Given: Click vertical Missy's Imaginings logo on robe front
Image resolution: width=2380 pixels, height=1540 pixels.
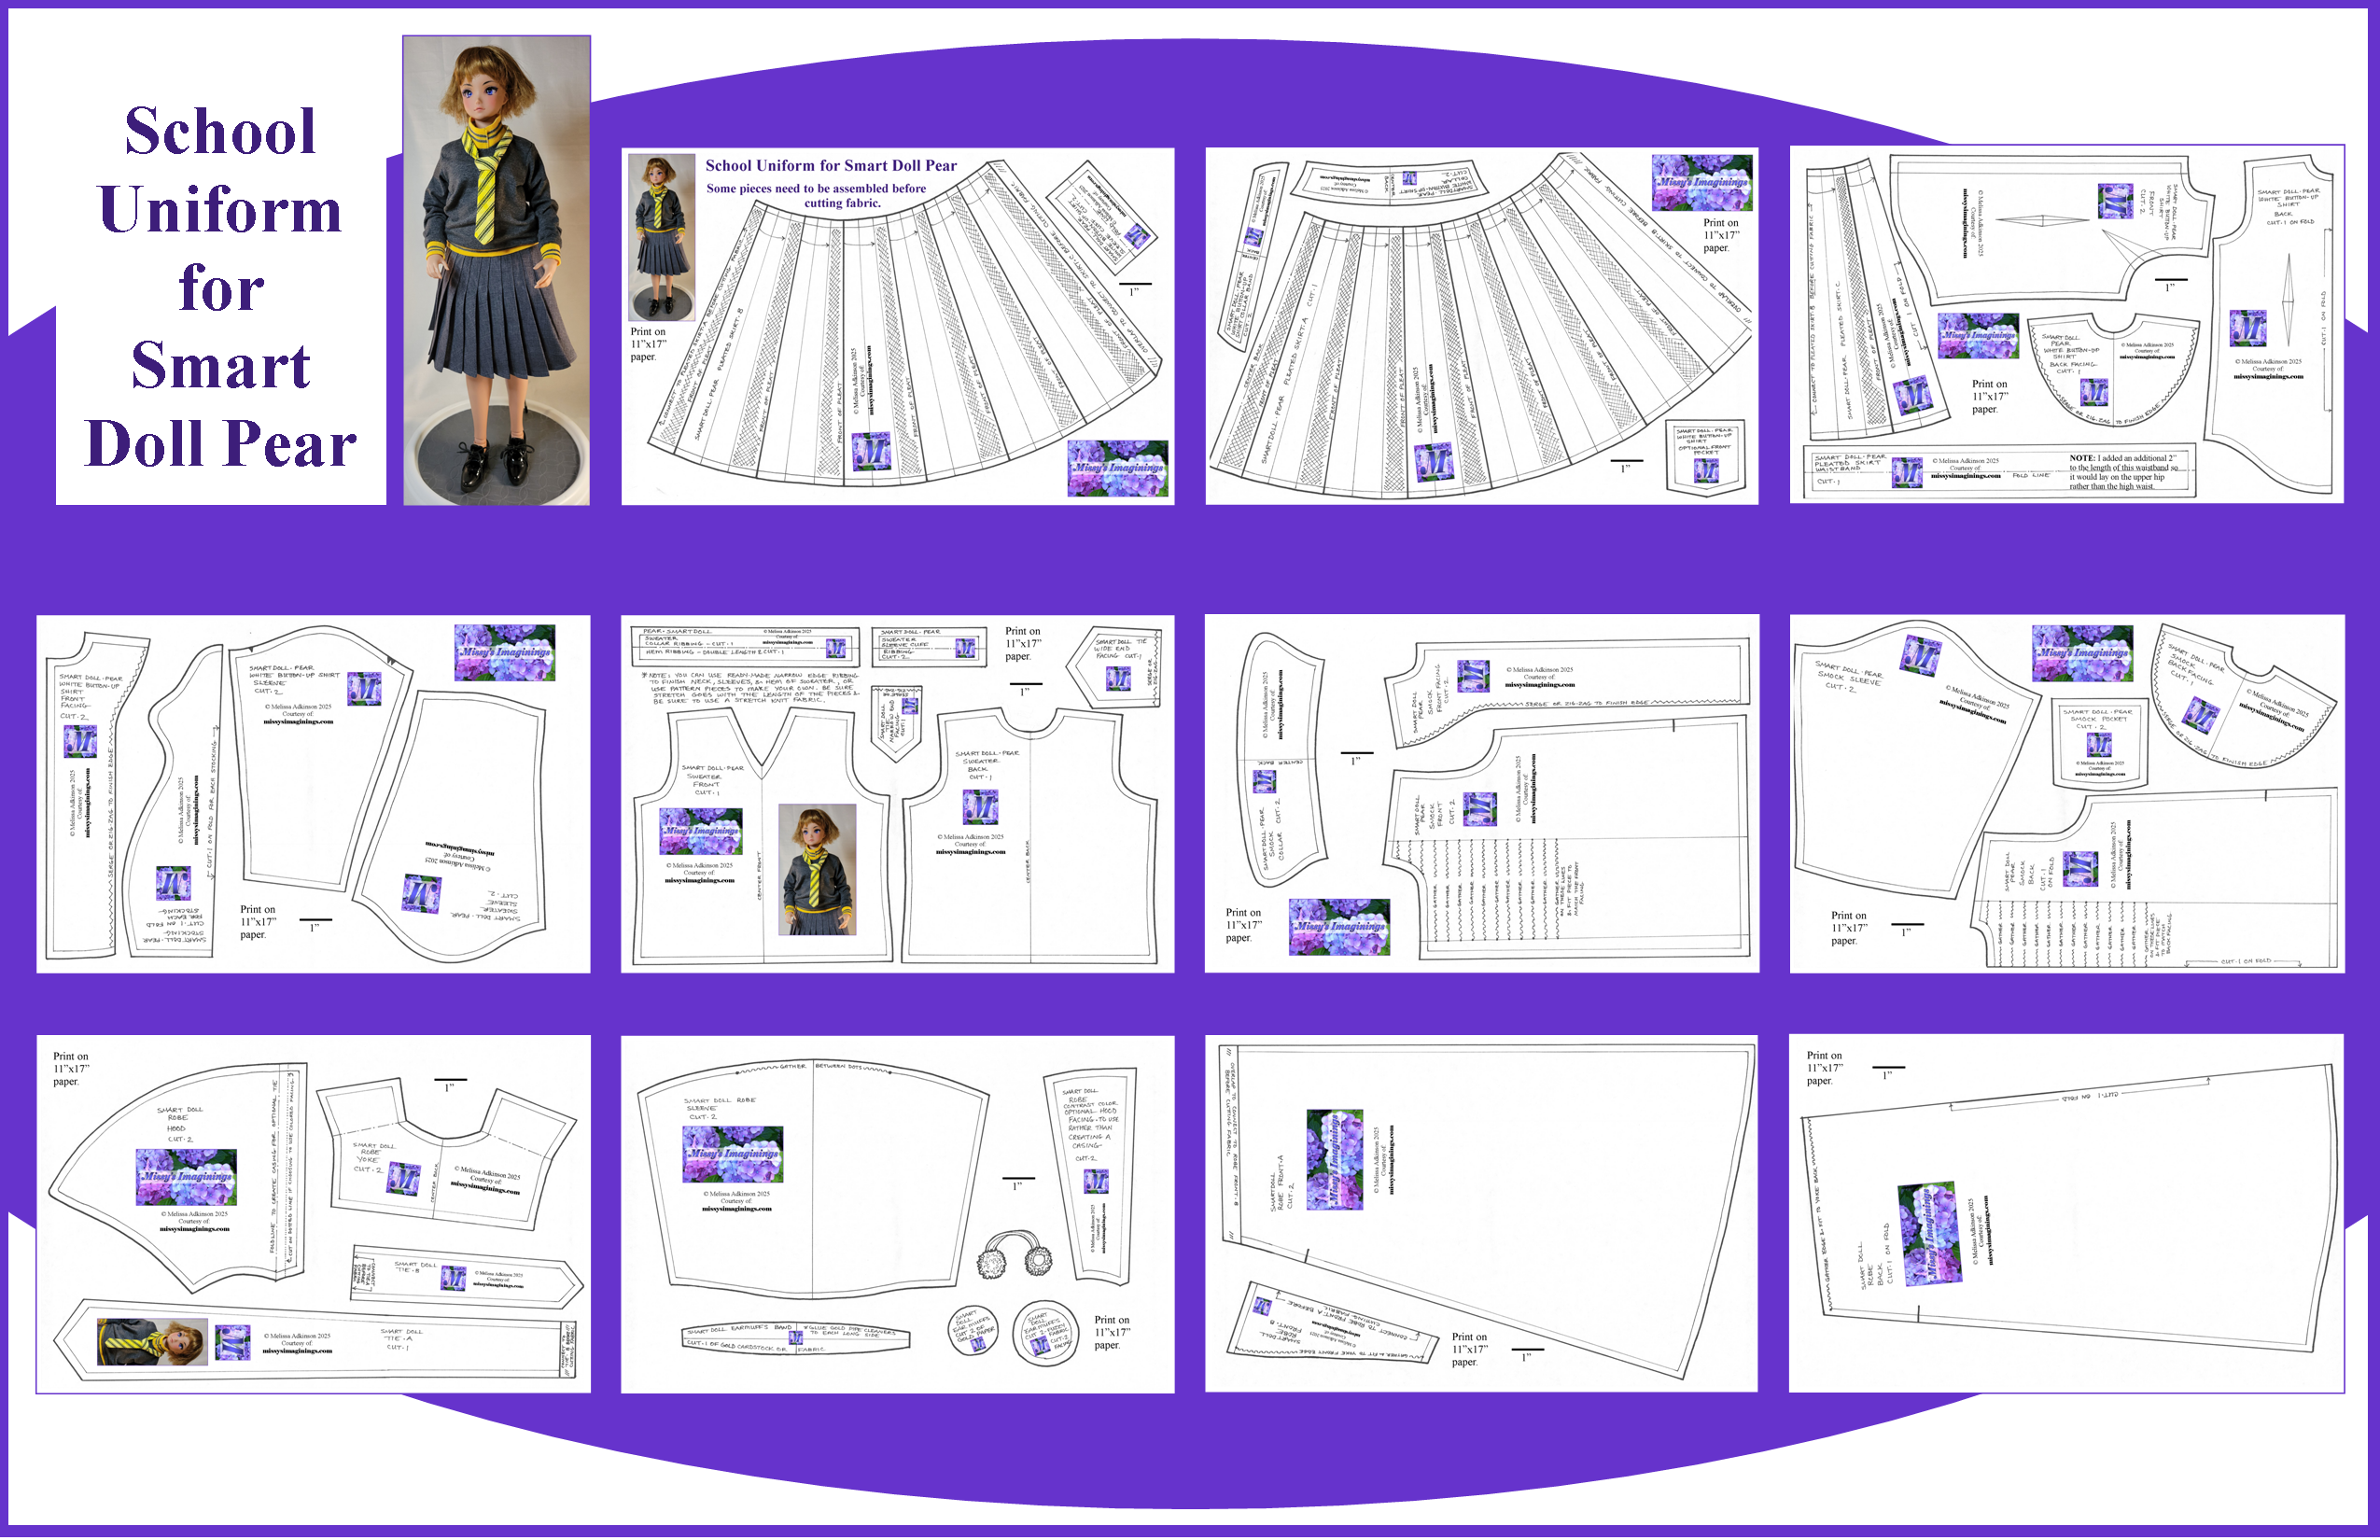Looking at the screenshot, I should tap(1335, 1159).
